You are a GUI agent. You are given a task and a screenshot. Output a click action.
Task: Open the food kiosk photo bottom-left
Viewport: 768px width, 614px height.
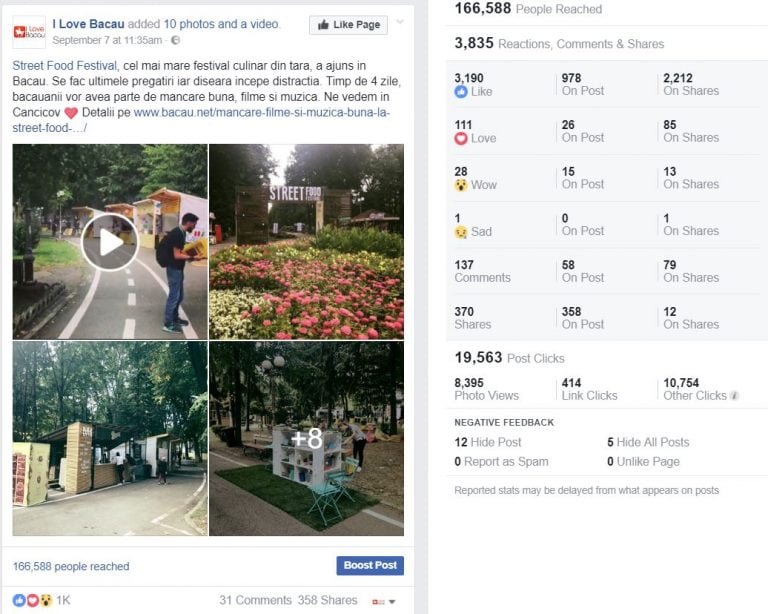pyautogui.click(x=110, y=439)
